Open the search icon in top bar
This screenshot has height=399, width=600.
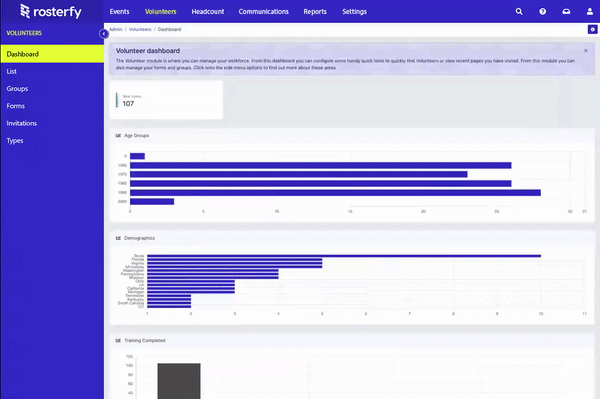[519, 11]
